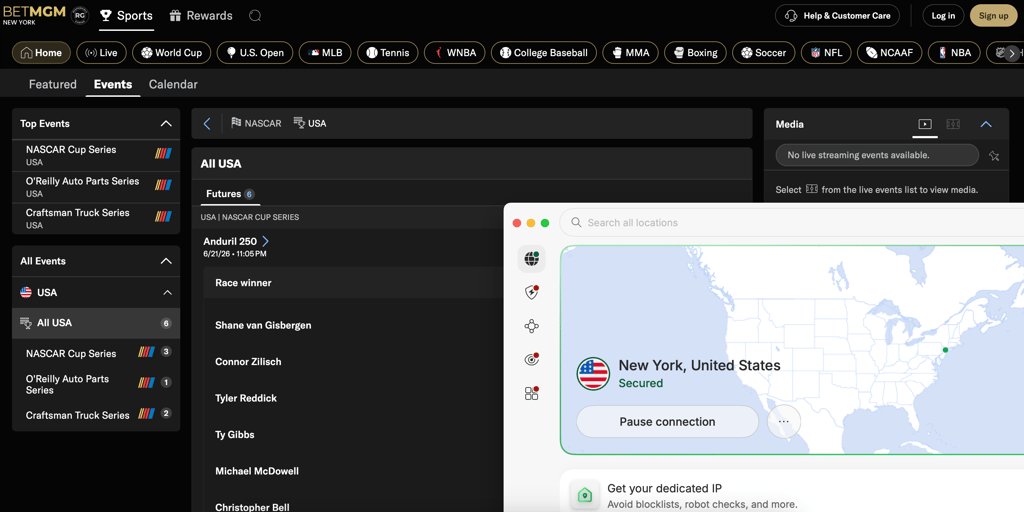This screenshot has width=1024, height=512.
Task: Open the apps grid icon in VPN sidebar
Action: 532,393
